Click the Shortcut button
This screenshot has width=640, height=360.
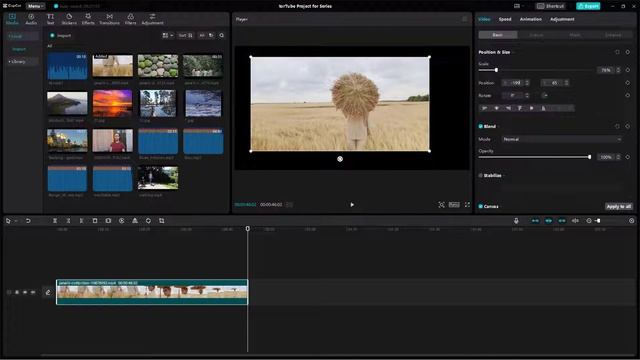click(x=551, y=6)
